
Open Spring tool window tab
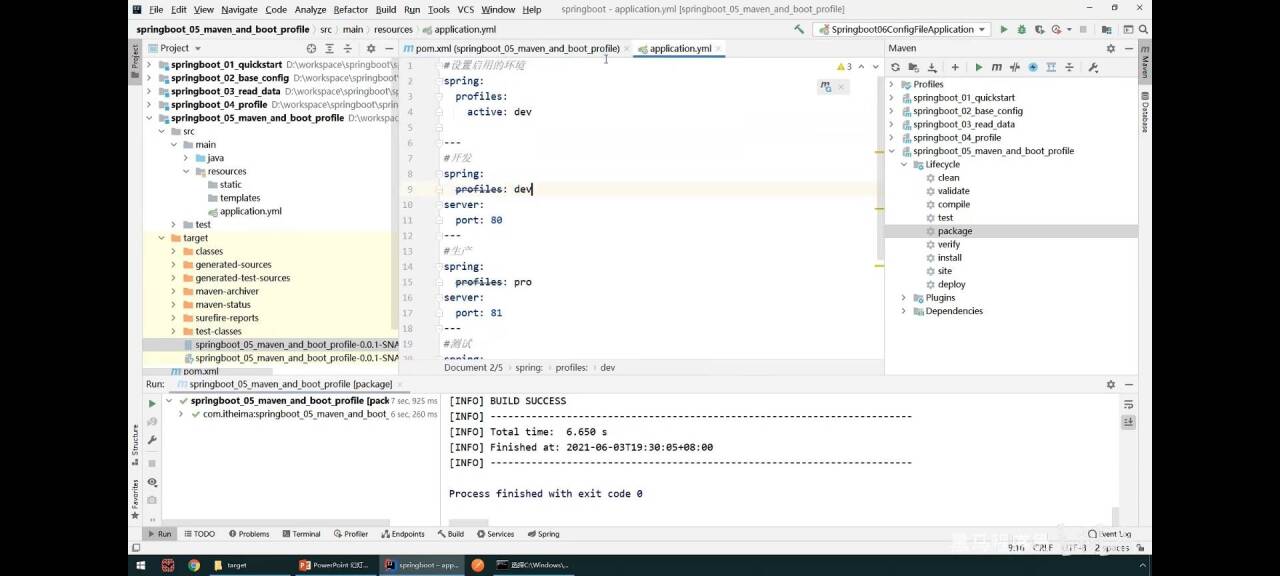543,534
